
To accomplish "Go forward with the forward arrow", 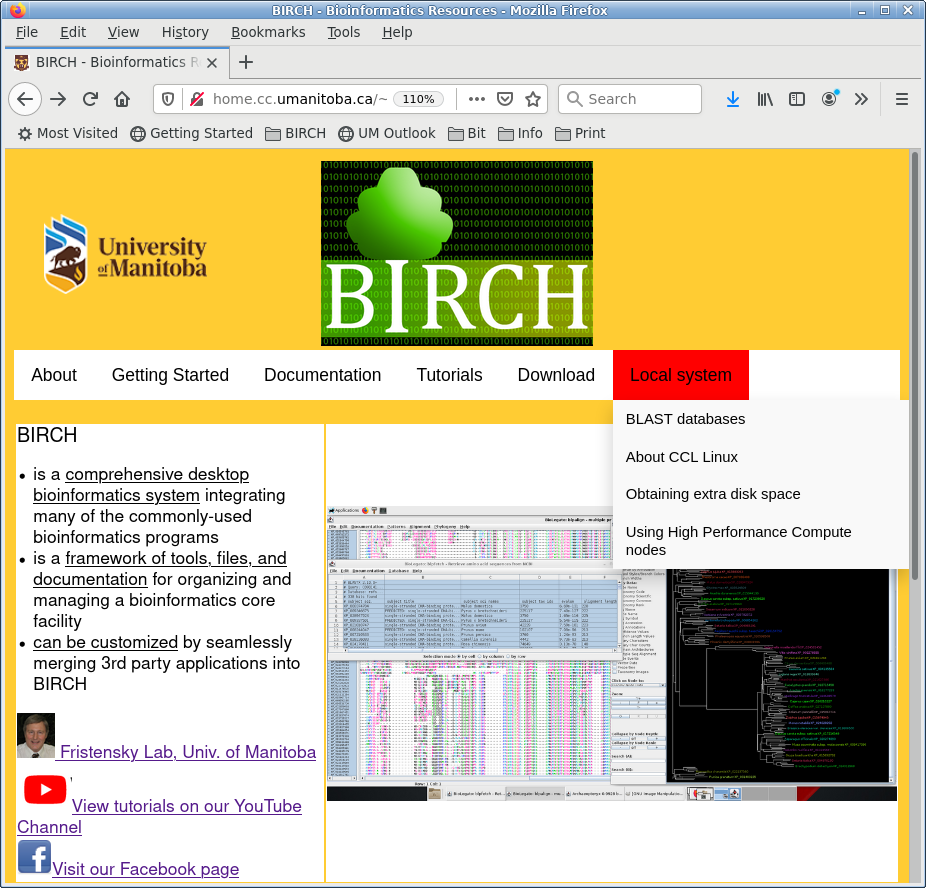I will (58, 99).
